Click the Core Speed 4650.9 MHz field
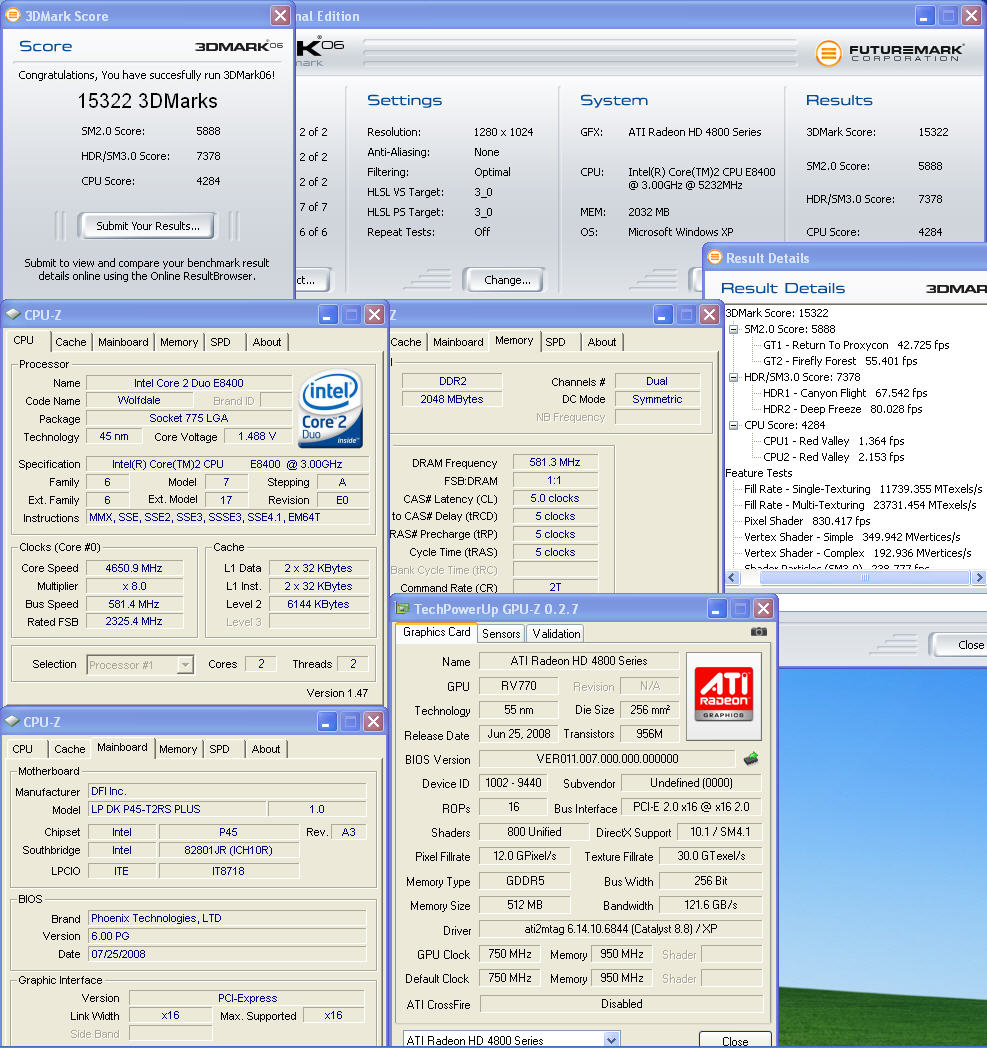This screenshot has width=987, height=1048. click(x=134, y=568)
